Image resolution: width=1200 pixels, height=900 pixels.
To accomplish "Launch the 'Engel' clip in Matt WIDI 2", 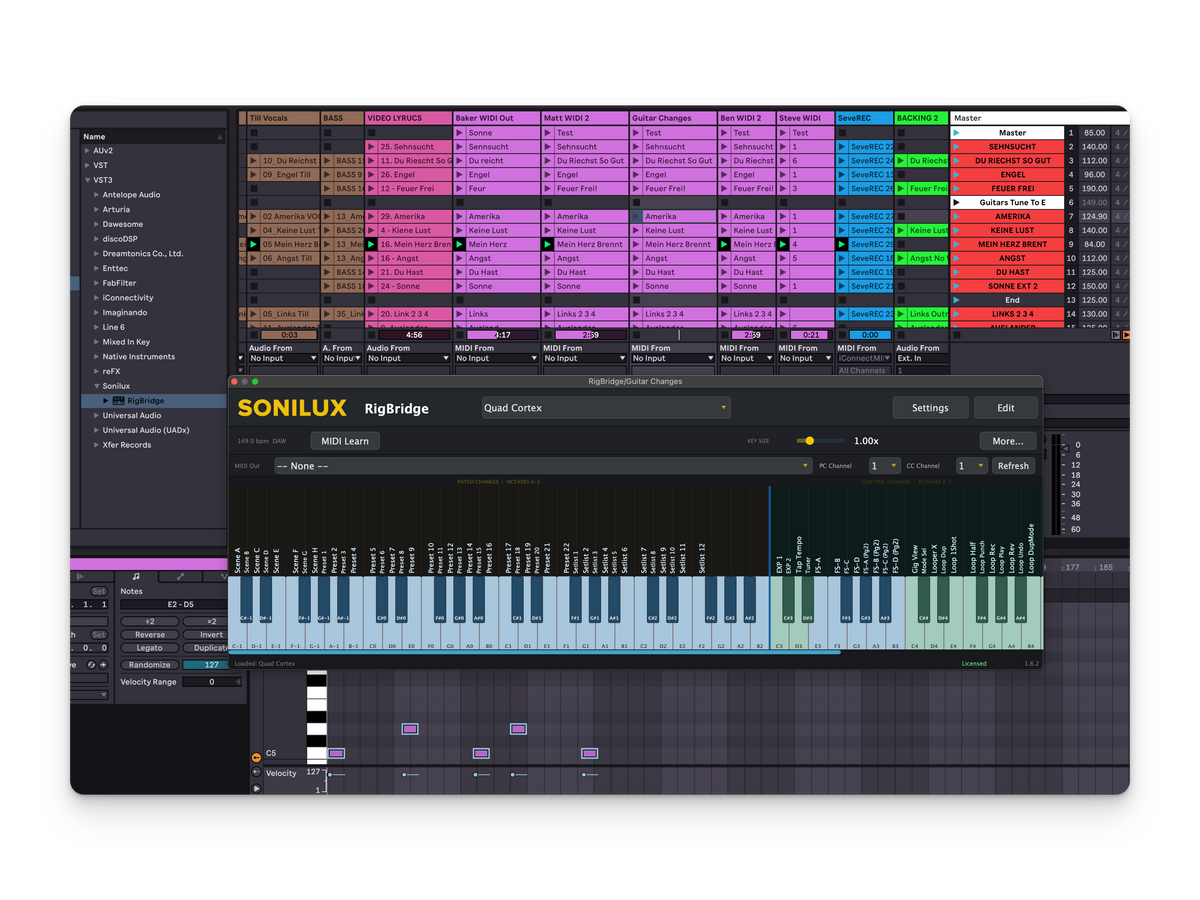I will (x=548, y=175).
